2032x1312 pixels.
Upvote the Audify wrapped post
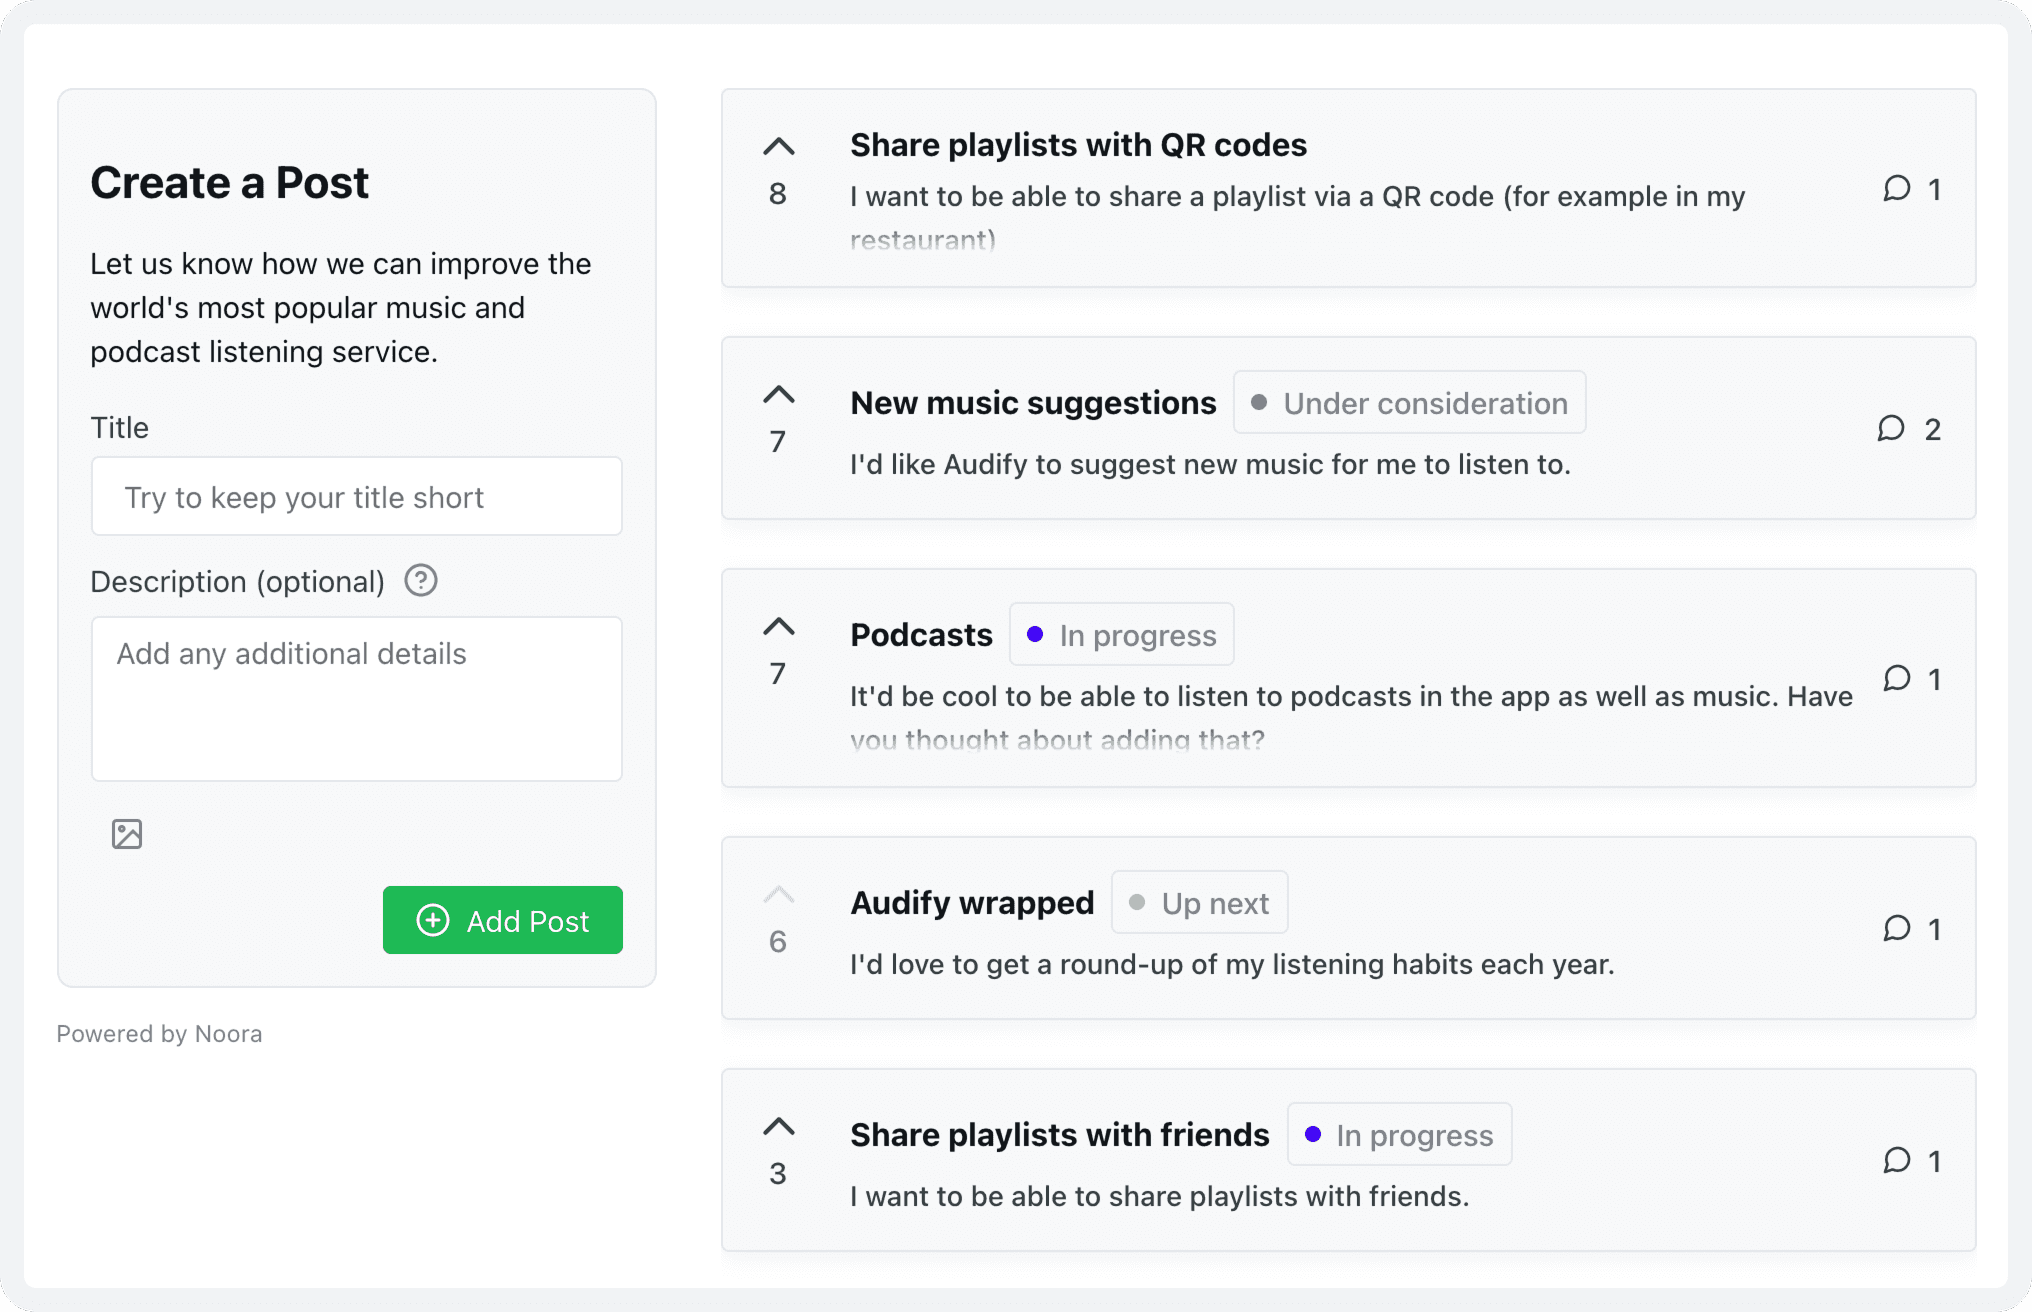(779, 894)
